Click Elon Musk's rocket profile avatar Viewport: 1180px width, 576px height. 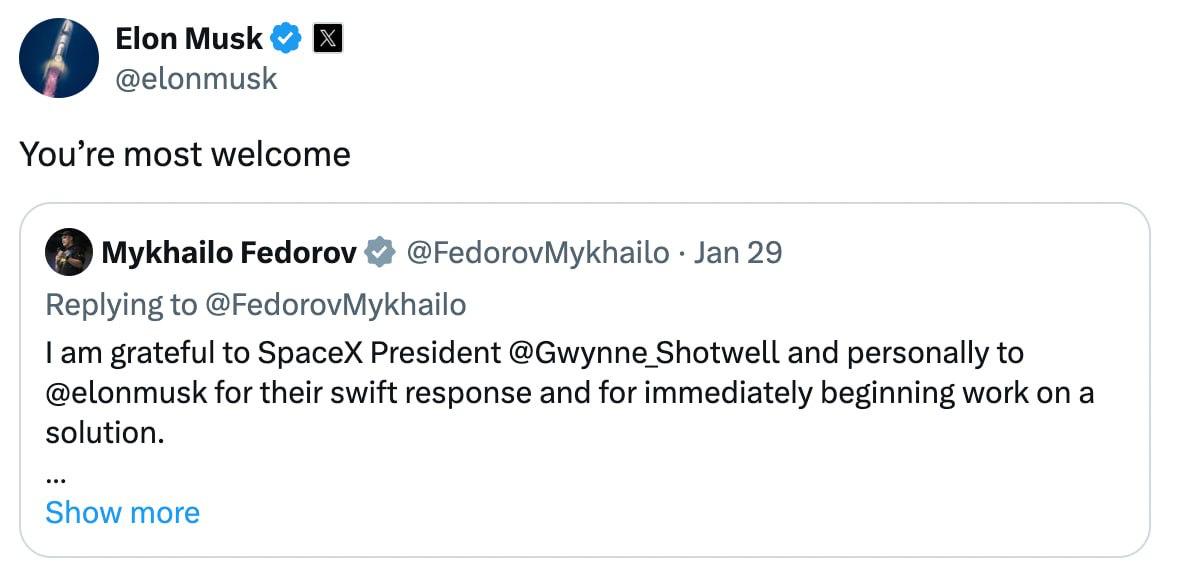(59, 58)
